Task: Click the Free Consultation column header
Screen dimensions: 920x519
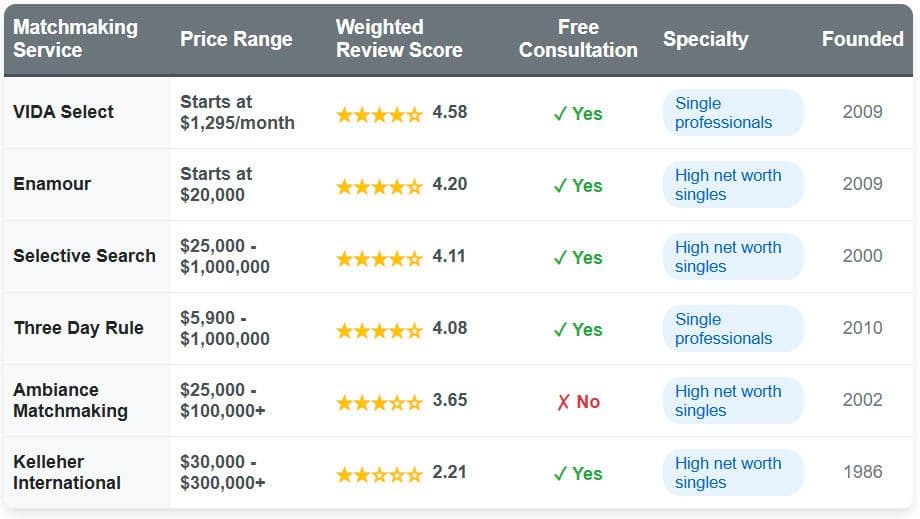Action: coord(578,38)
